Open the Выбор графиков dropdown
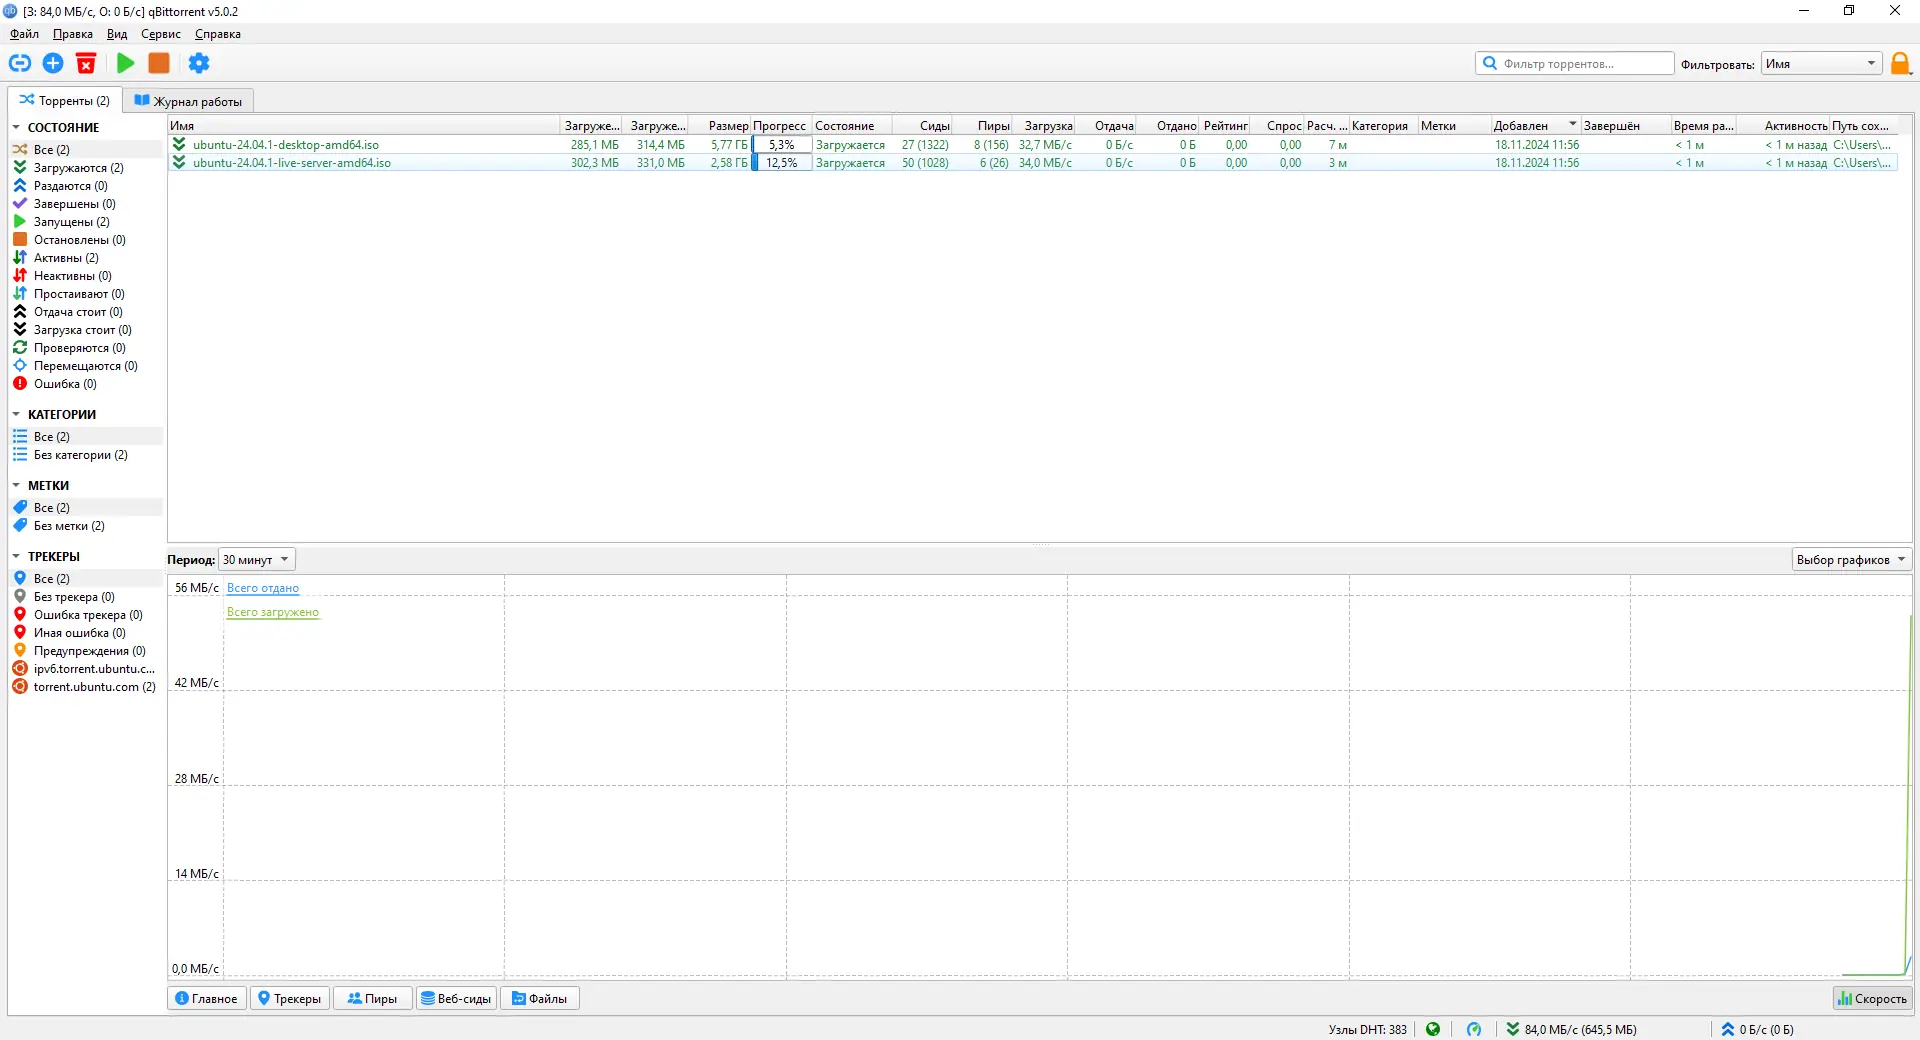 click(x=1851, y=560)
